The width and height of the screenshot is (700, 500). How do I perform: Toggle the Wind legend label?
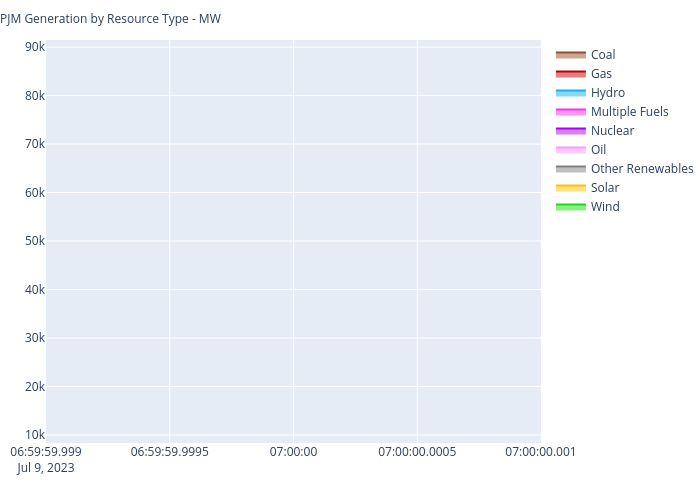[604, 207]
